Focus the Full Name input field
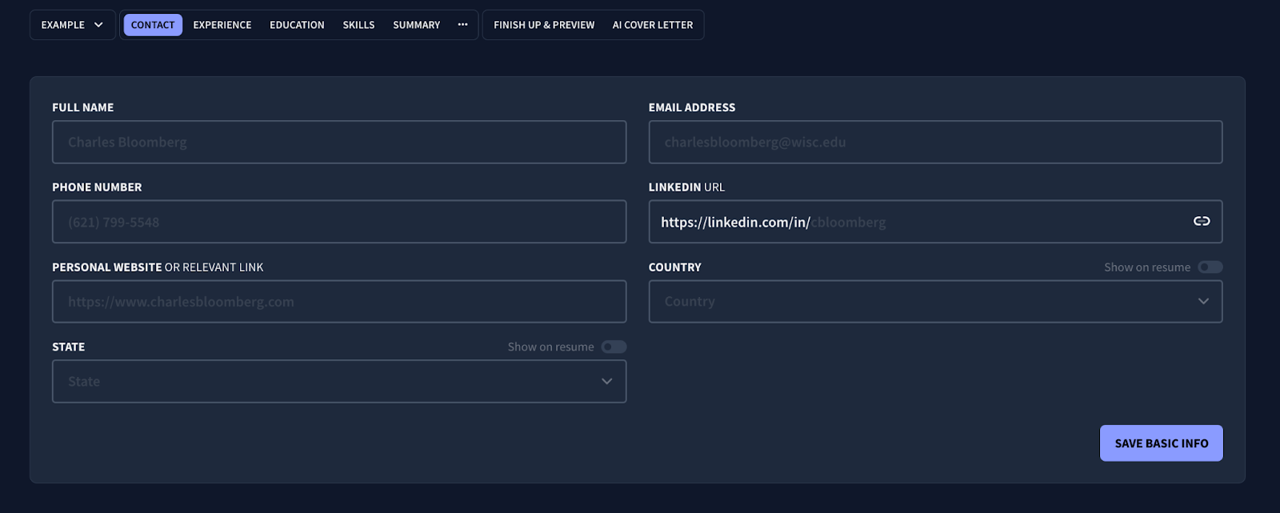 339,142
